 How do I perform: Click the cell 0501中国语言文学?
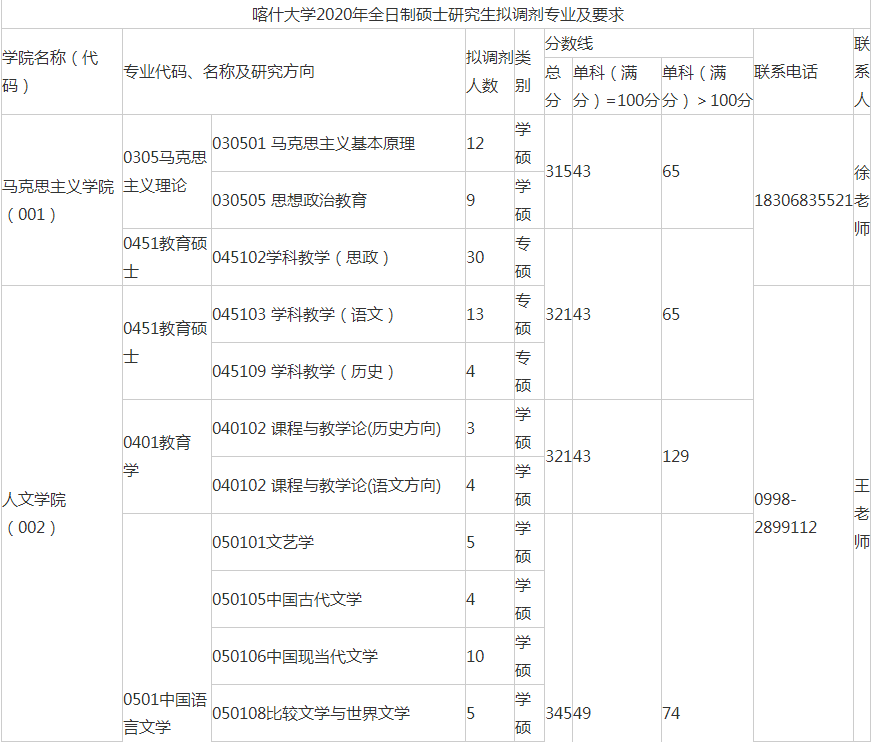(165, 713)
